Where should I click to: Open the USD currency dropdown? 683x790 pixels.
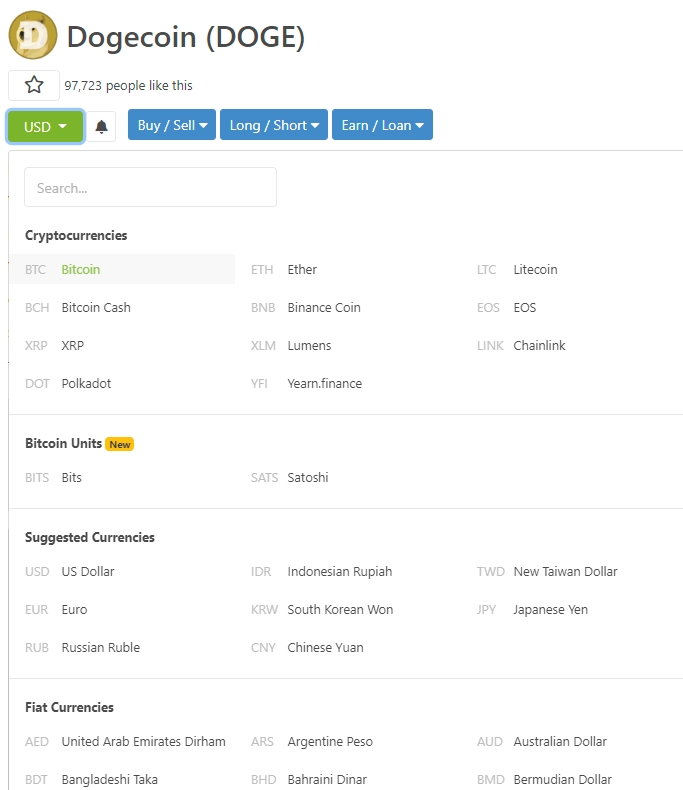[45, 126]
